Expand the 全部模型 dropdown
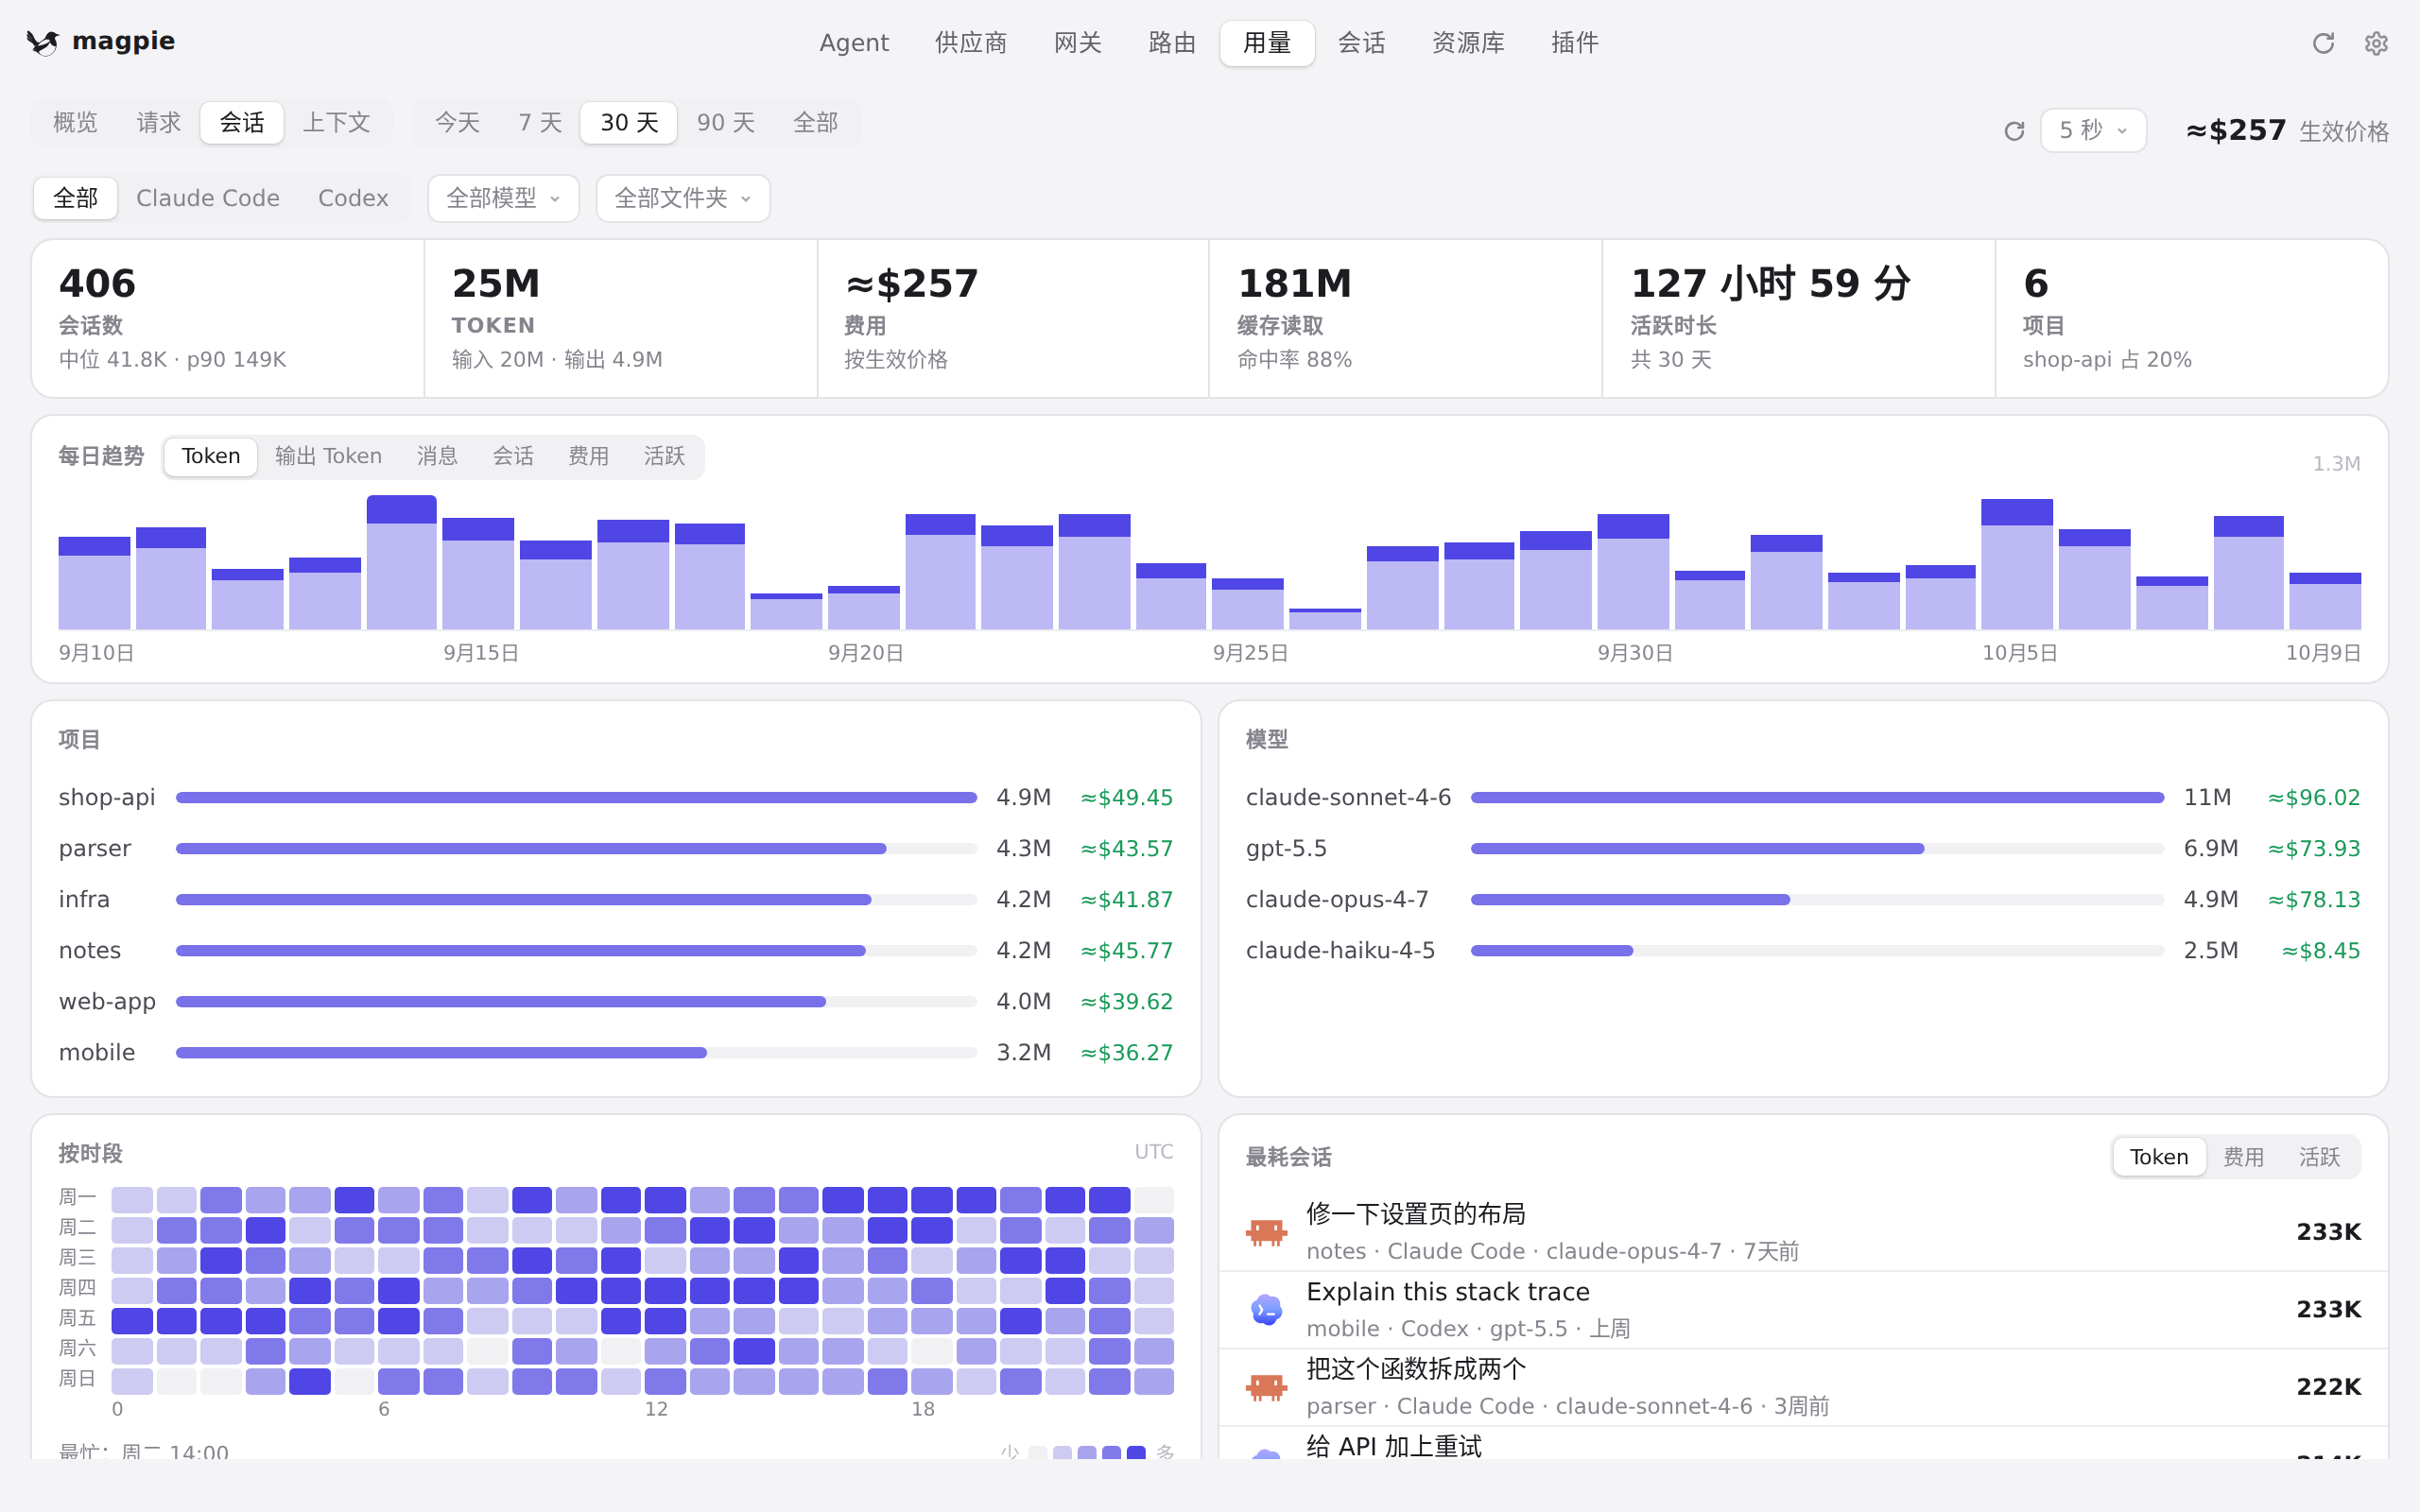 tap(503, 198)
